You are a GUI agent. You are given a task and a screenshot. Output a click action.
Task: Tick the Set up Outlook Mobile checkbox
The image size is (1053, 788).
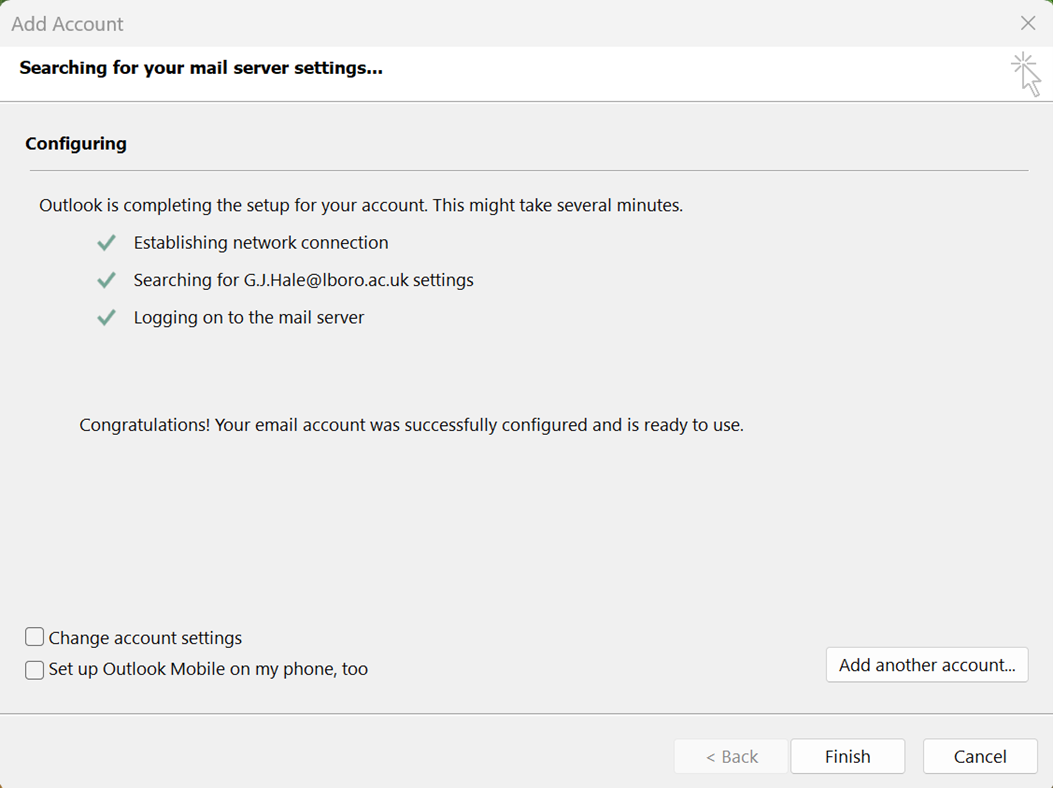[x=35, y=669]
